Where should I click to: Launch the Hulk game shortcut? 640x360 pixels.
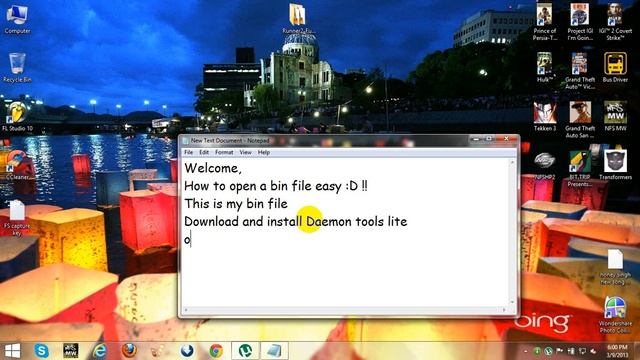(544, 68)
